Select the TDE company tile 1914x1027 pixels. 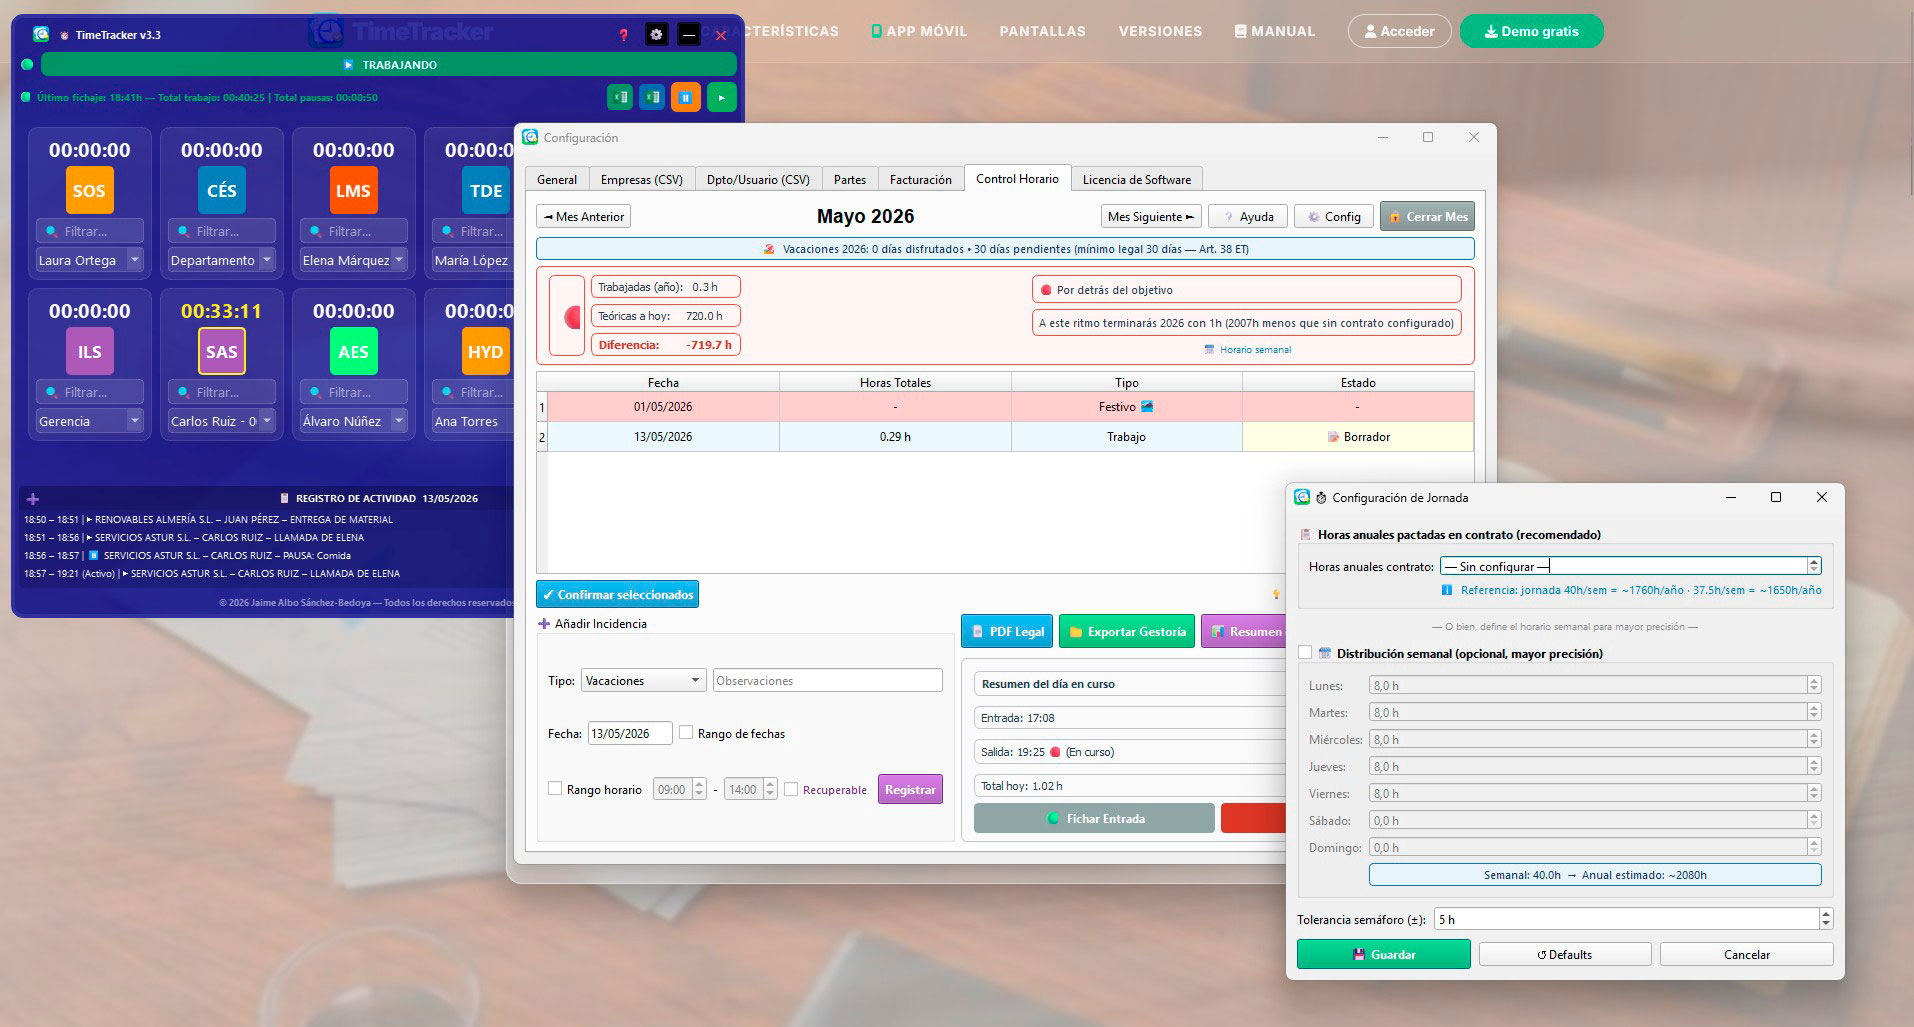[486, 190]
